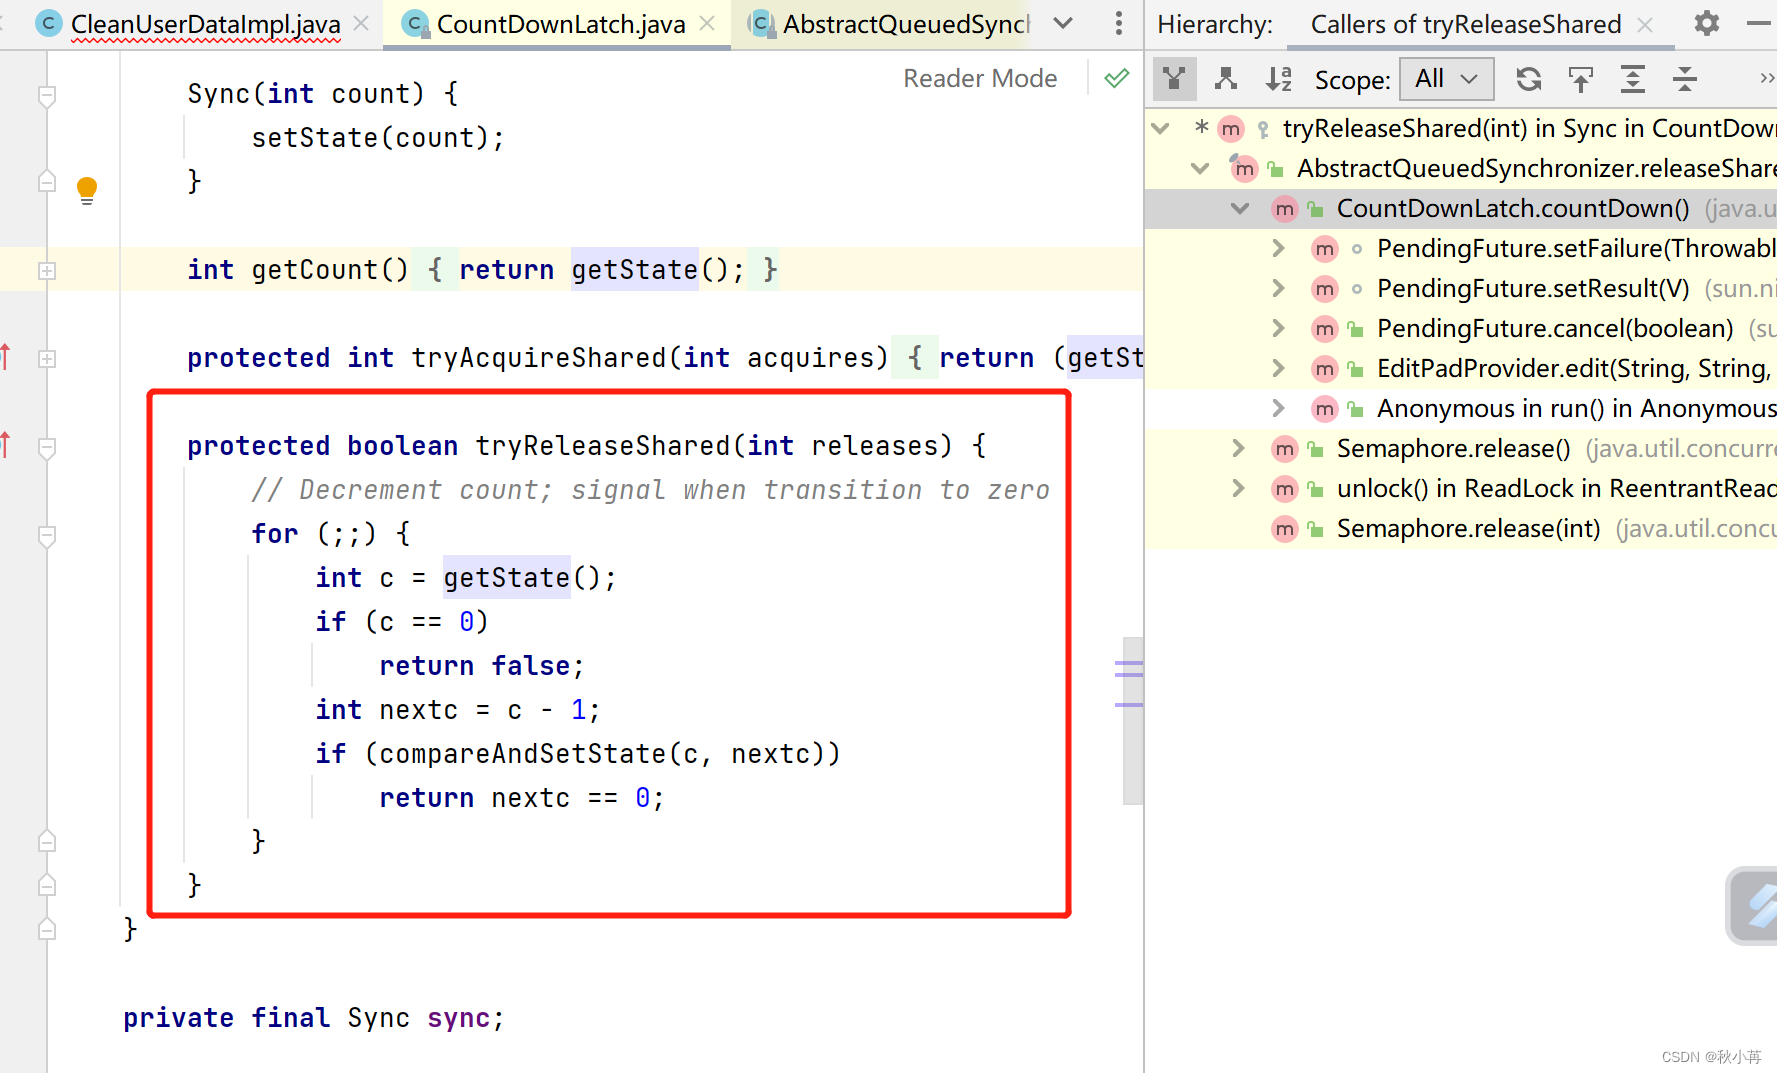Expand the folded getCount method
Viewport: 1777px width, 1073px height.
pos(47,271)
